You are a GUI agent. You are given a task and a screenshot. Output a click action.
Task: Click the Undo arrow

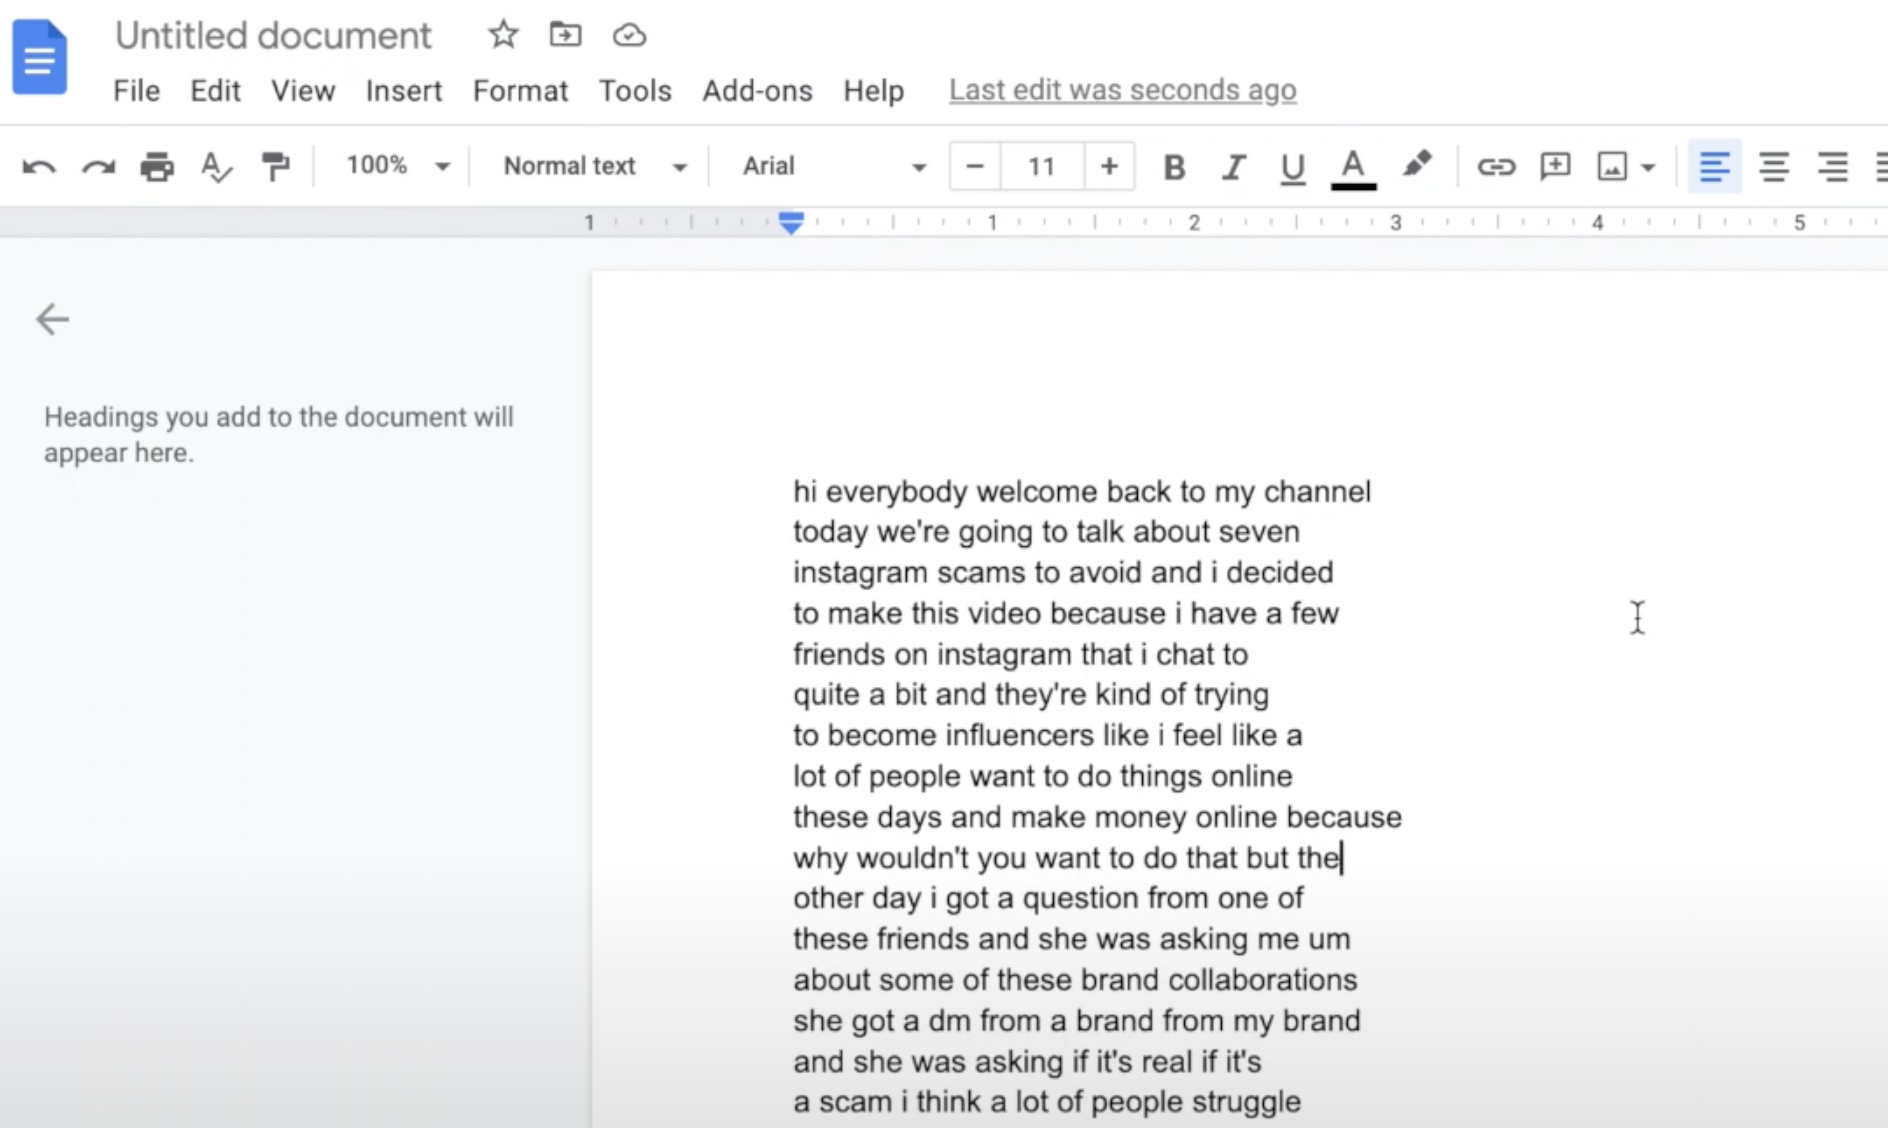tap(39, 167)
